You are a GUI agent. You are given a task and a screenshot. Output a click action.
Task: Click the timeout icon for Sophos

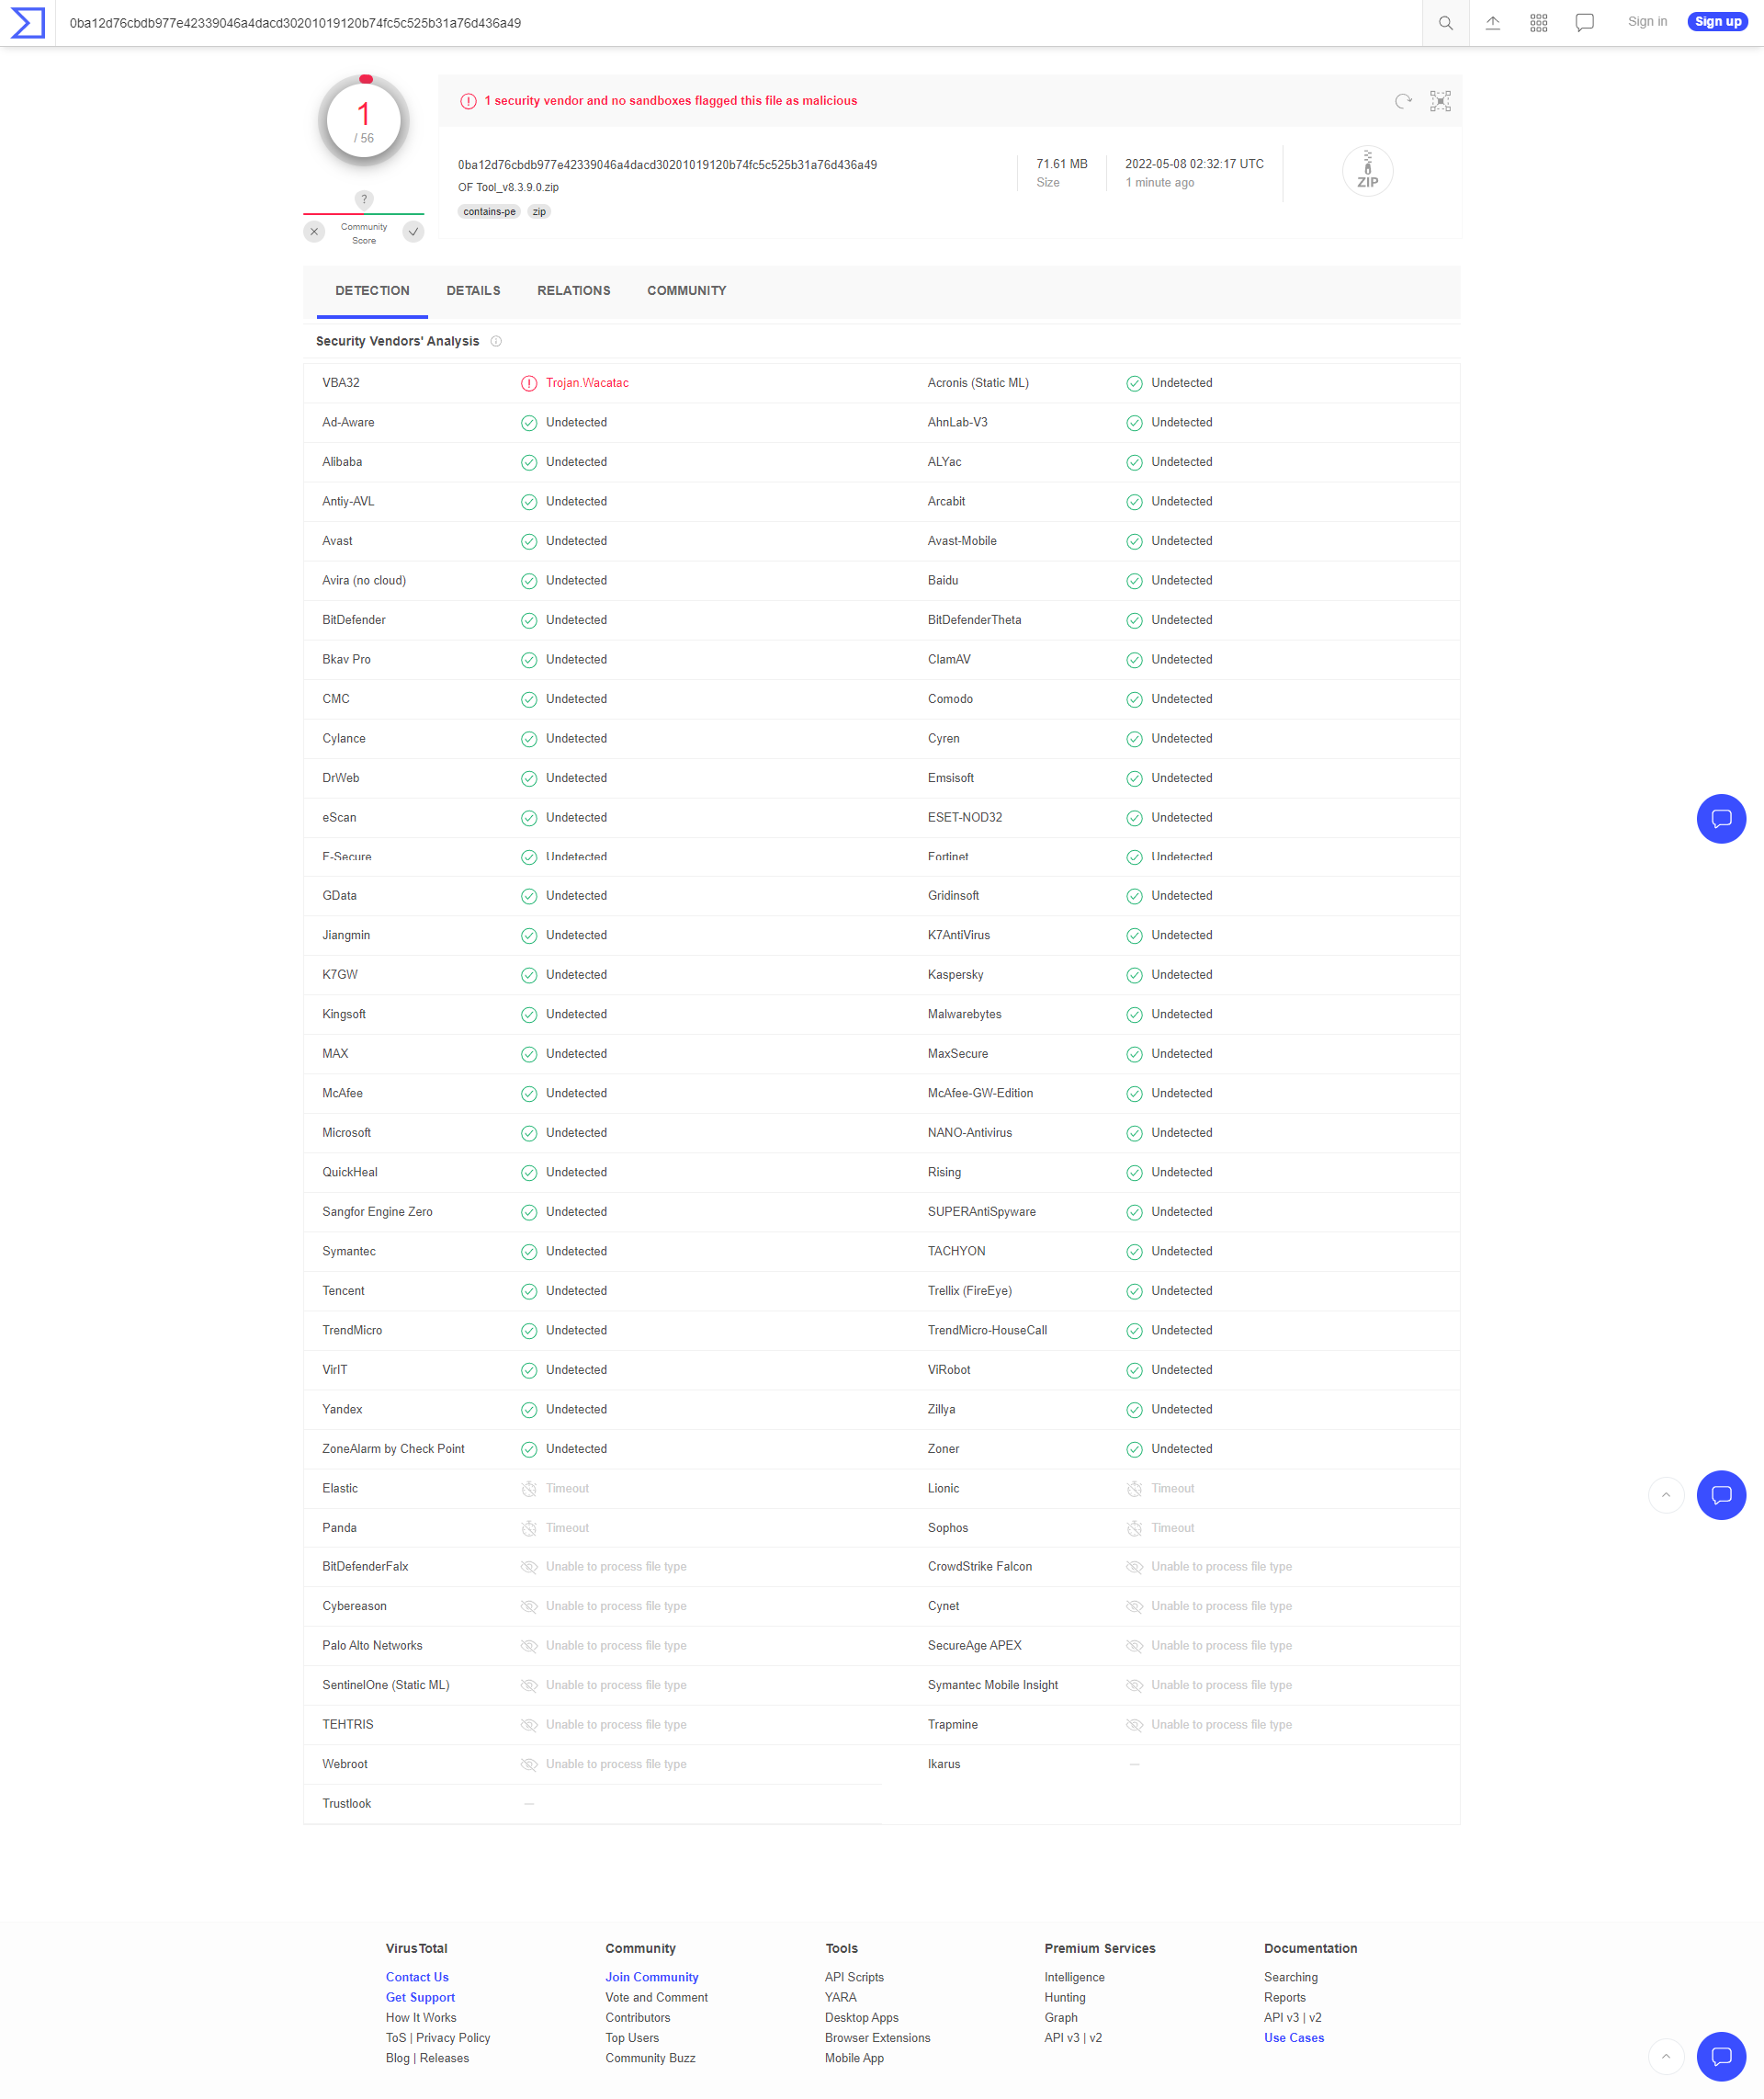click(1134, 1528)
